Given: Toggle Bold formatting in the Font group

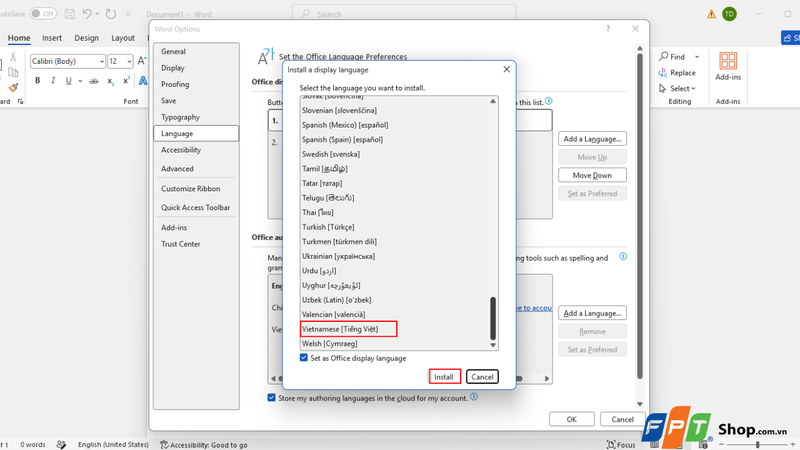Looking at the screenshot, I should 37,81.
